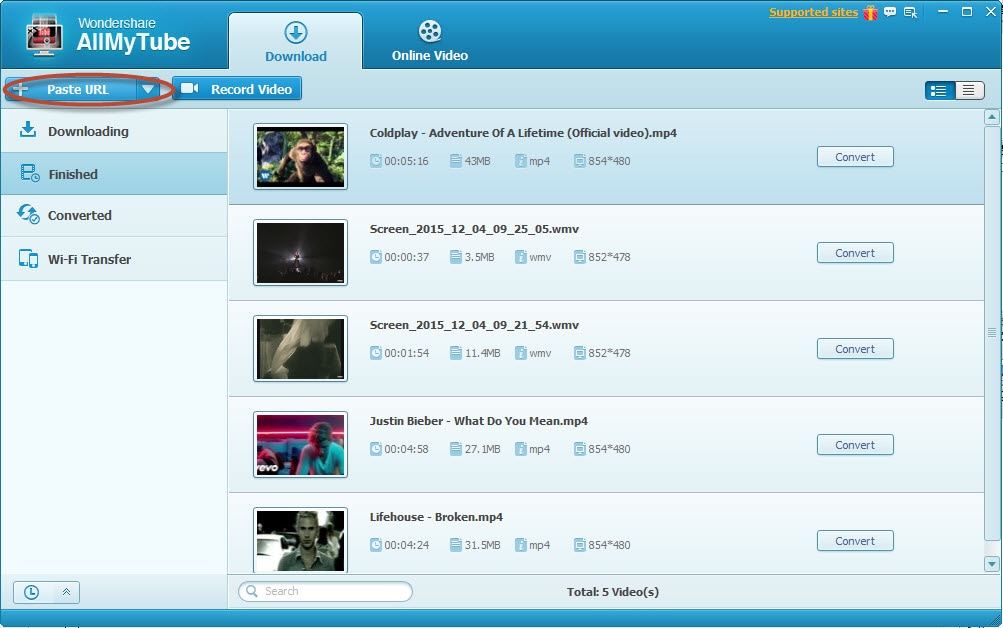Focus the Search input field
This screenshot has width=1003, height=628.
point(326,591)
